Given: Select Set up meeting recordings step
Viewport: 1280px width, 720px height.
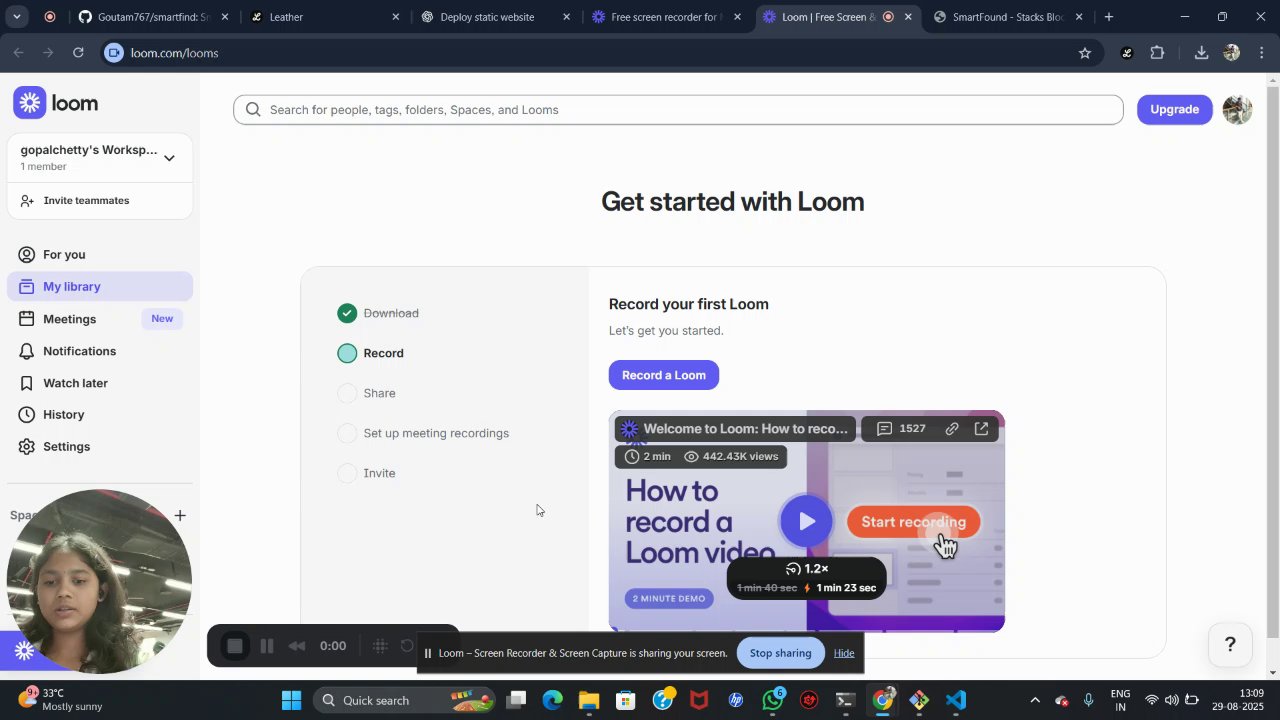Looking at the screenshot, I should (x=423, y=433).
